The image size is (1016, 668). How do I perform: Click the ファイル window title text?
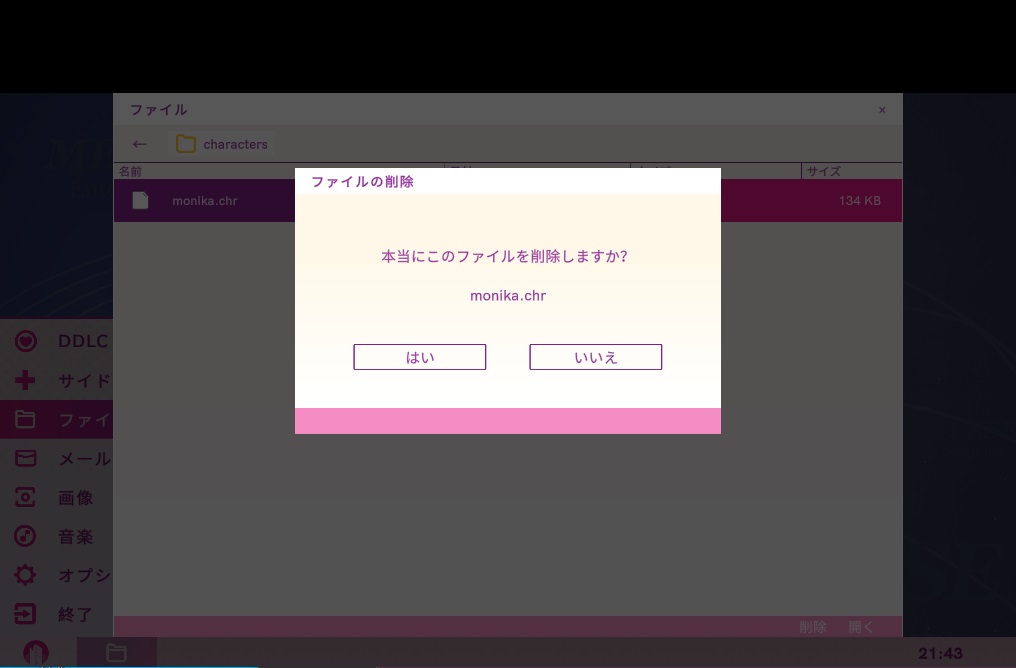(x=159, y=109)
